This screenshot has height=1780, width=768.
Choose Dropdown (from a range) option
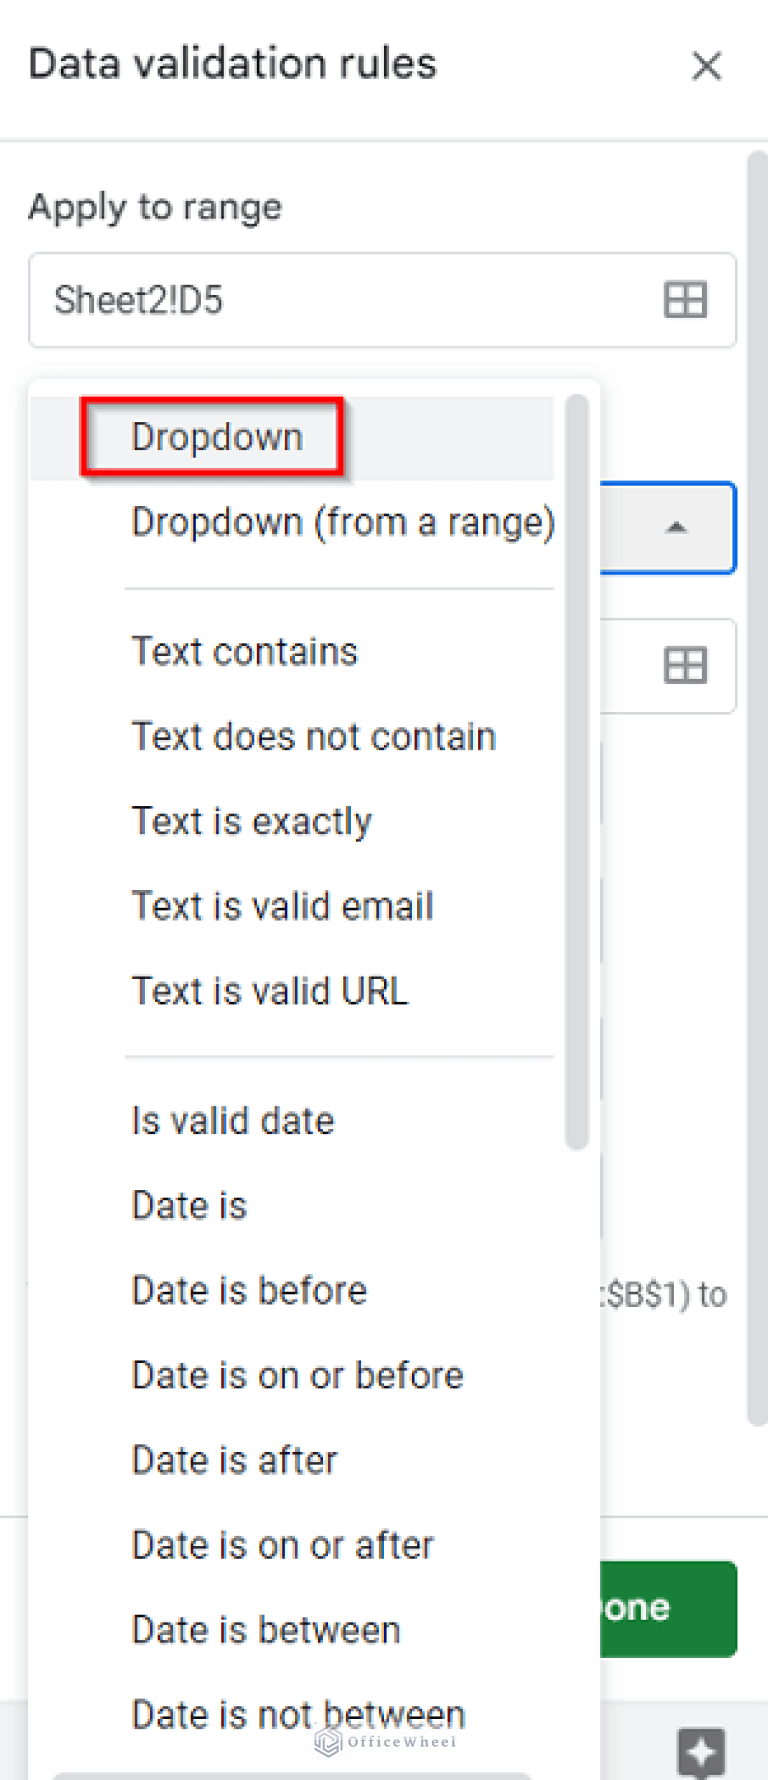pyautogui.click(x=342, y=521)
